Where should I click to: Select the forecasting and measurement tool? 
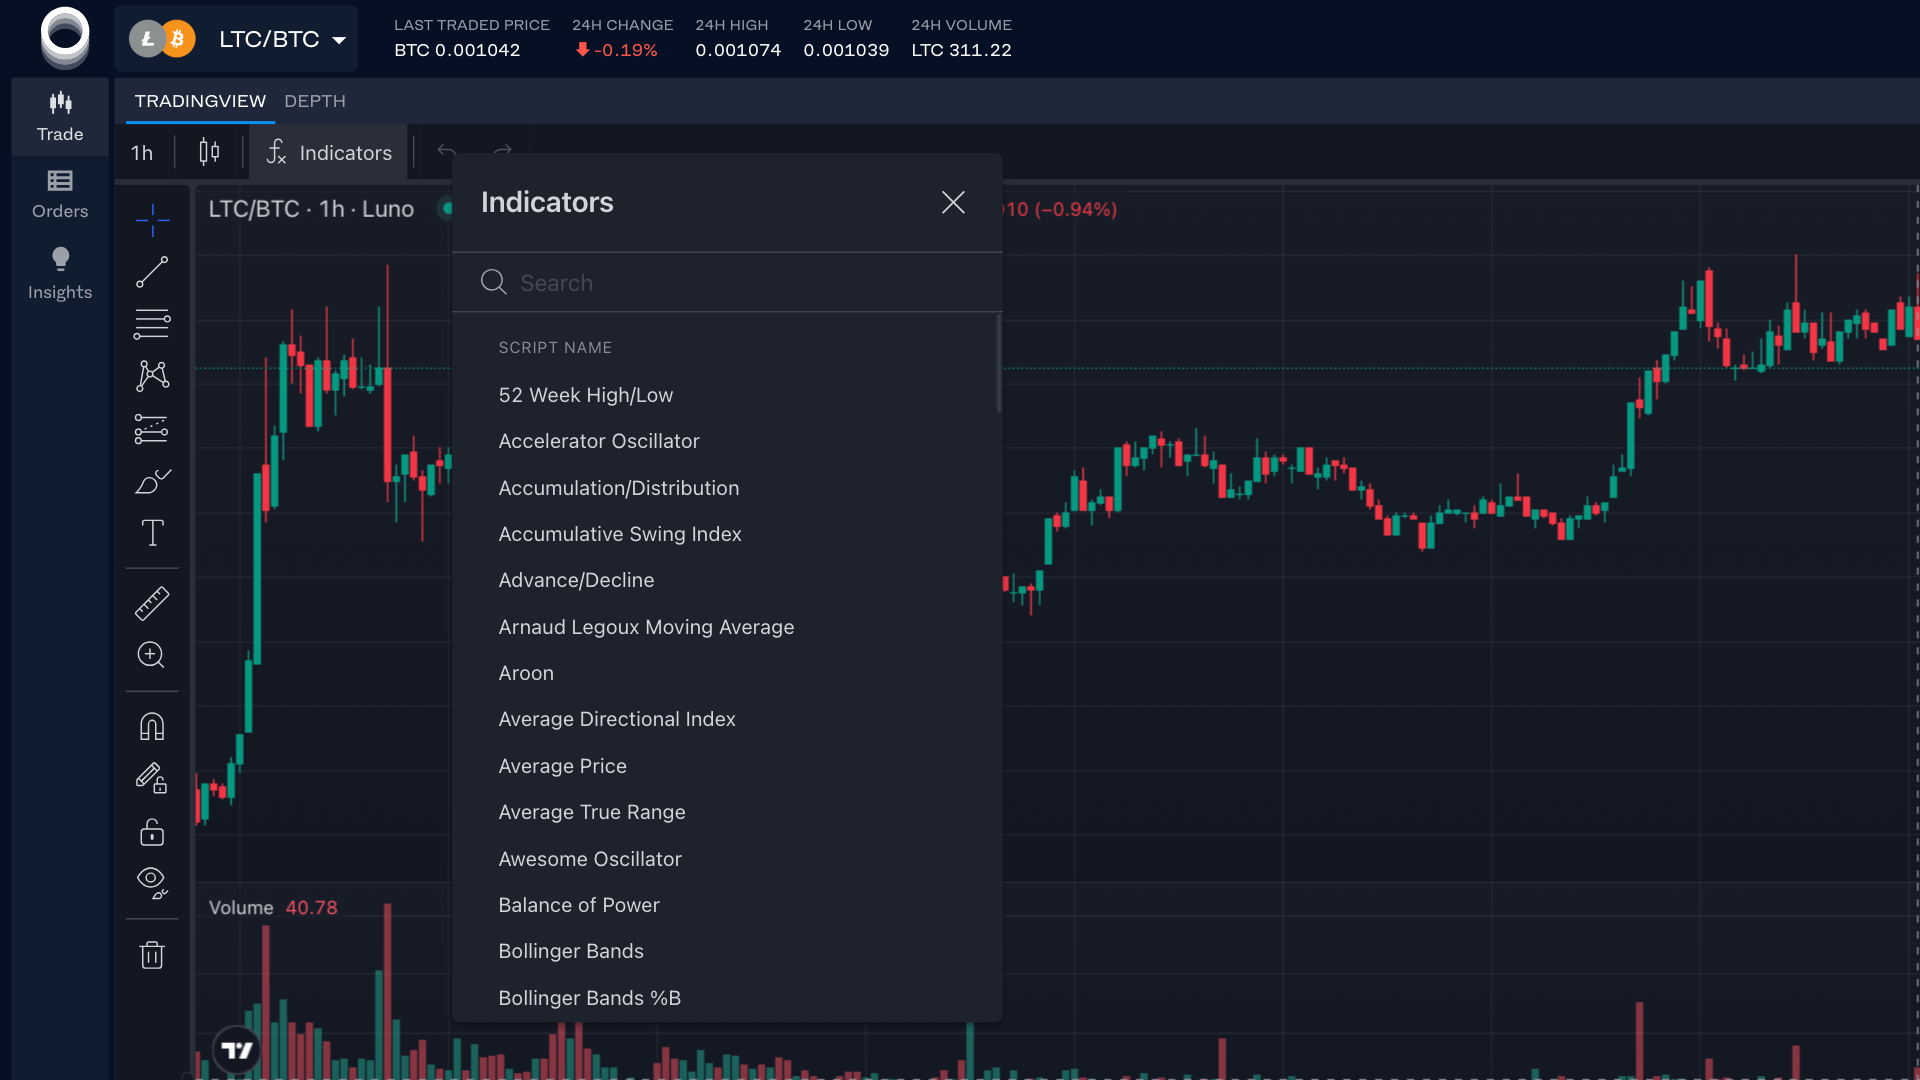(x=152, y=429)
